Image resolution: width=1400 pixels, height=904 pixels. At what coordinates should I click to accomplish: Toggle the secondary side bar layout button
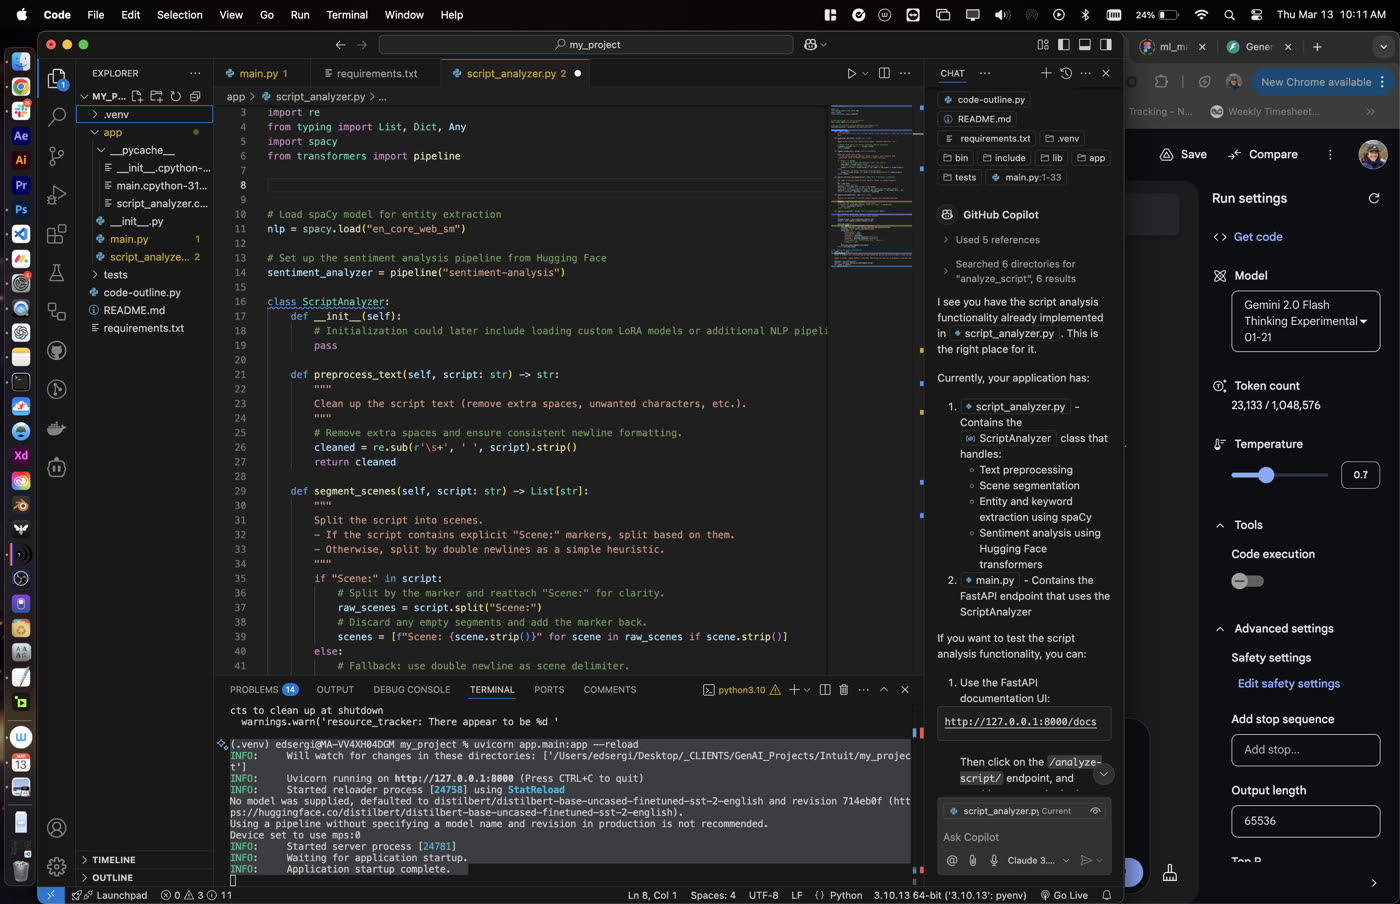(x=1106, y=45)
